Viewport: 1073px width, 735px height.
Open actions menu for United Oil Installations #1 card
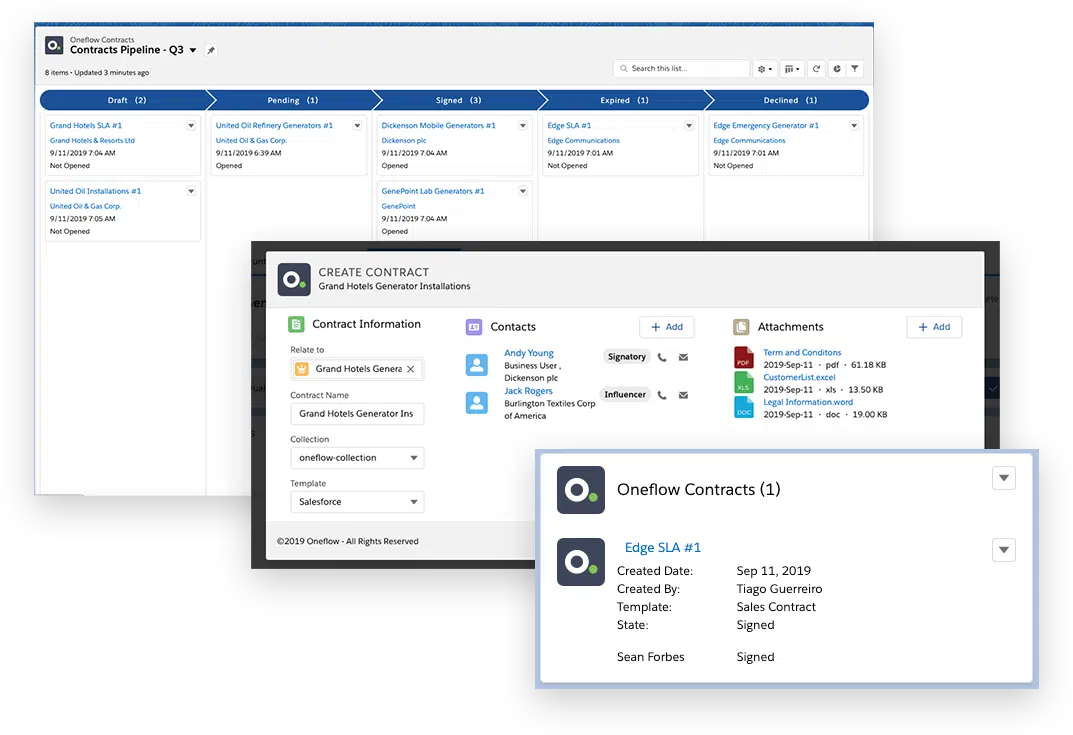(191, 192)
